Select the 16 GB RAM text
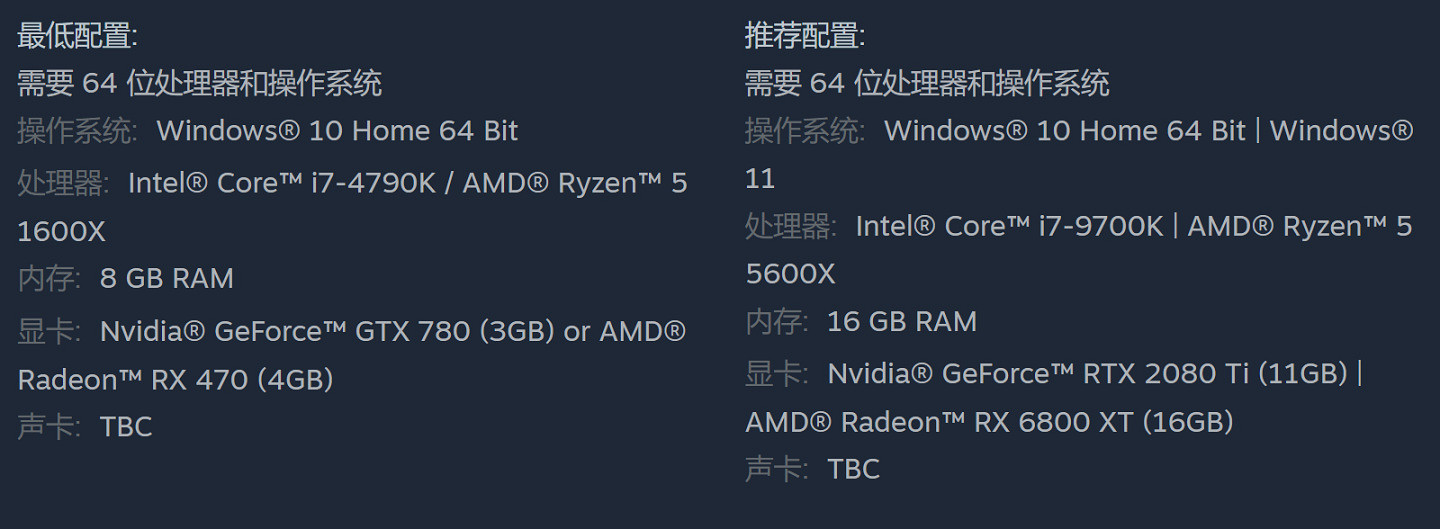This screenshot has width=1440, height=529. point(901,322)
